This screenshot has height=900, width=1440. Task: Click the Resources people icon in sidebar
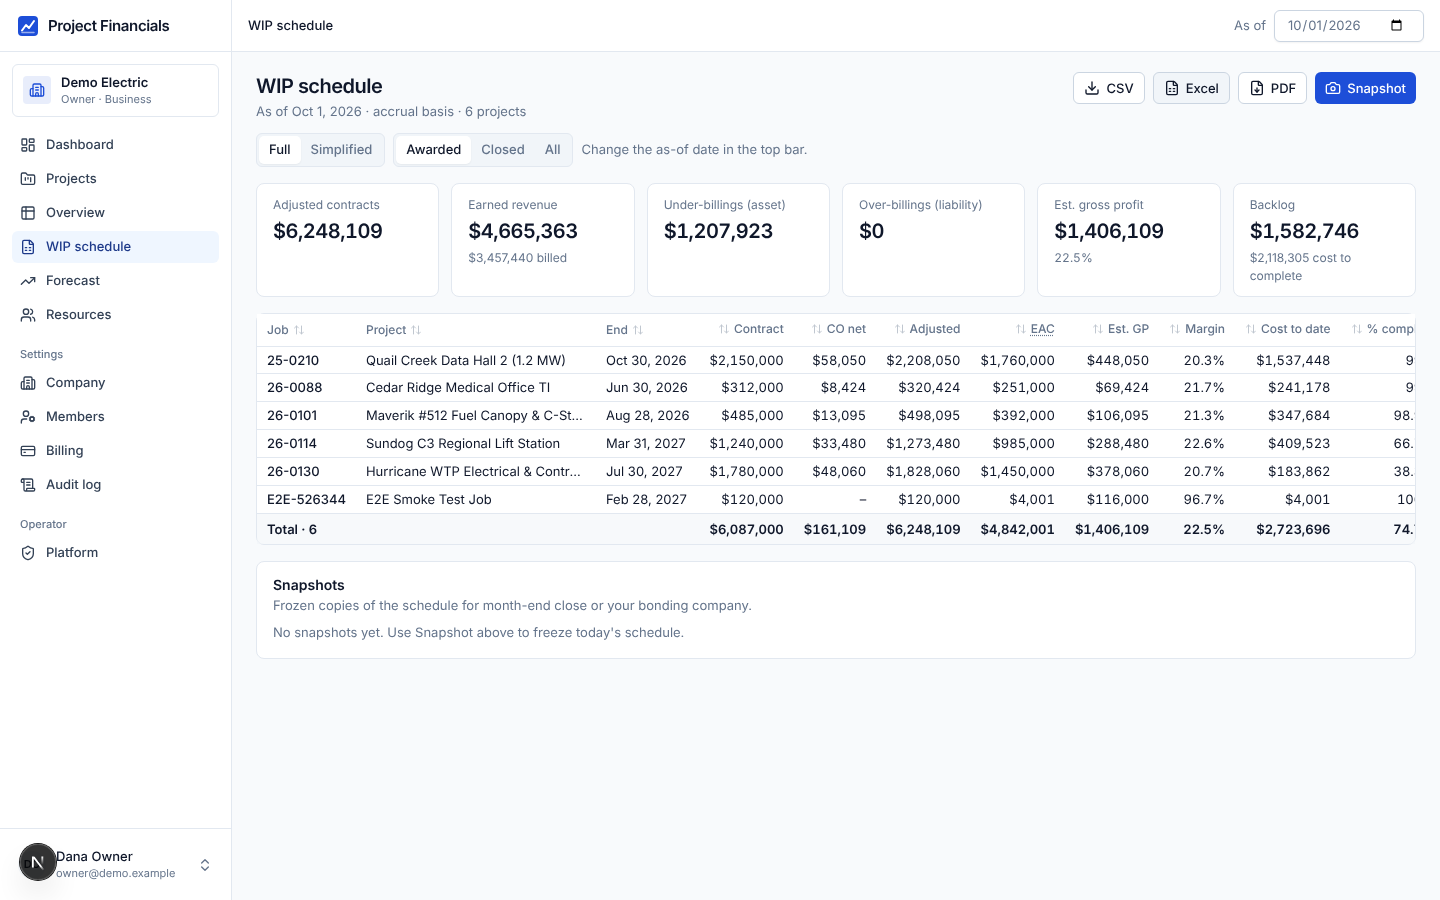tap(28, 315)
